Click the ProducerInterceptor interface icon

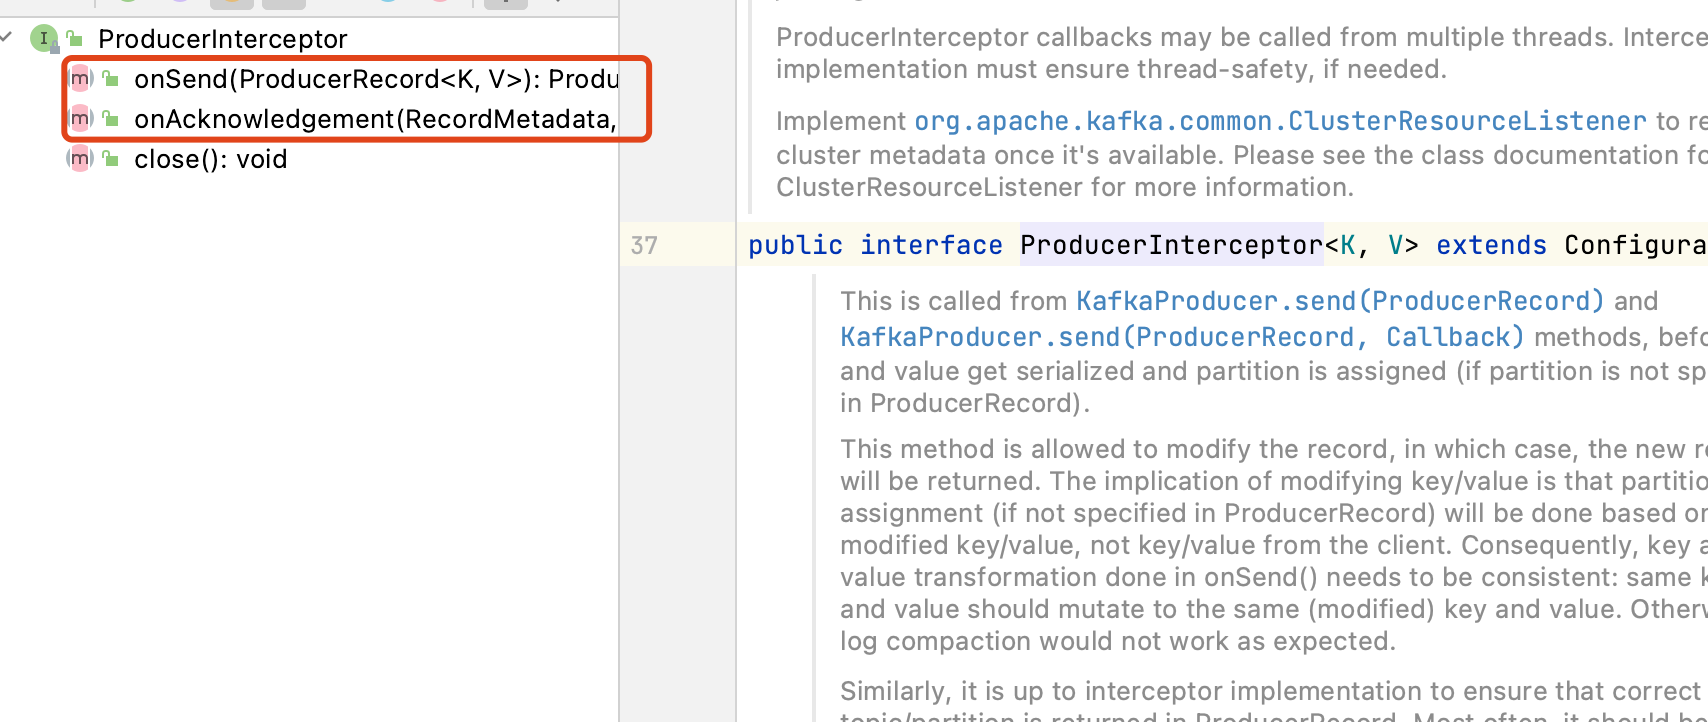click(44, 38)
